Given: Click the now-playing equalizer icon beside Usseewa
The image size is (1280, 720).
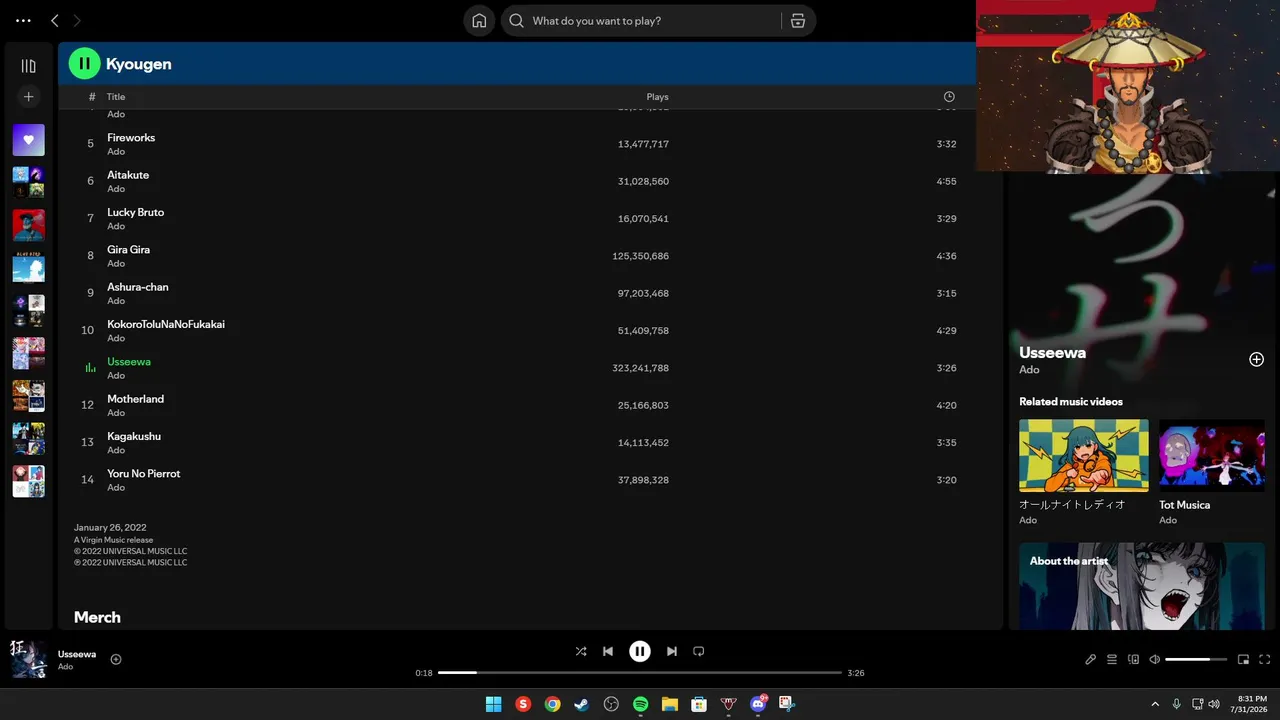Looking at the screenshot, I should point(90,368).
